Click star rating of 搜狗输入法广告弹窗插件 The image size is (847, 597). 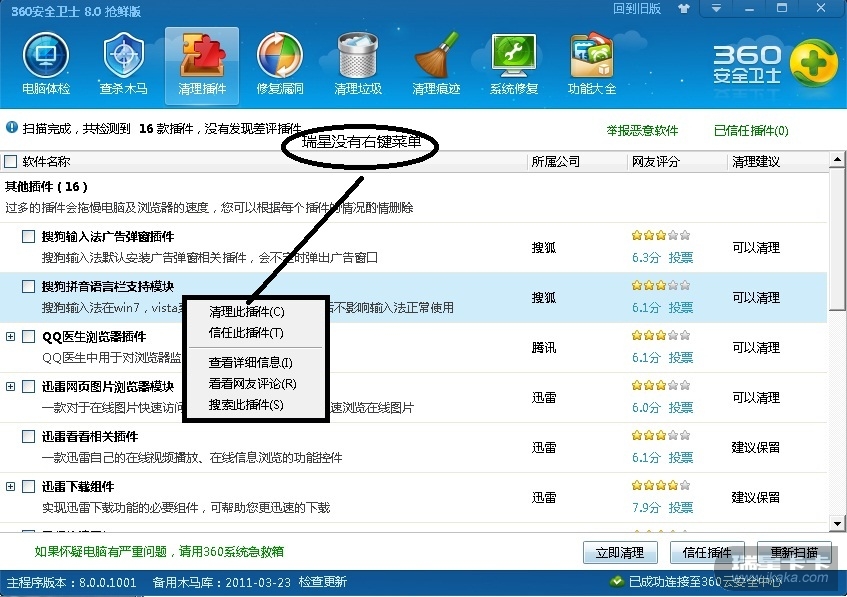pos(661,235)
